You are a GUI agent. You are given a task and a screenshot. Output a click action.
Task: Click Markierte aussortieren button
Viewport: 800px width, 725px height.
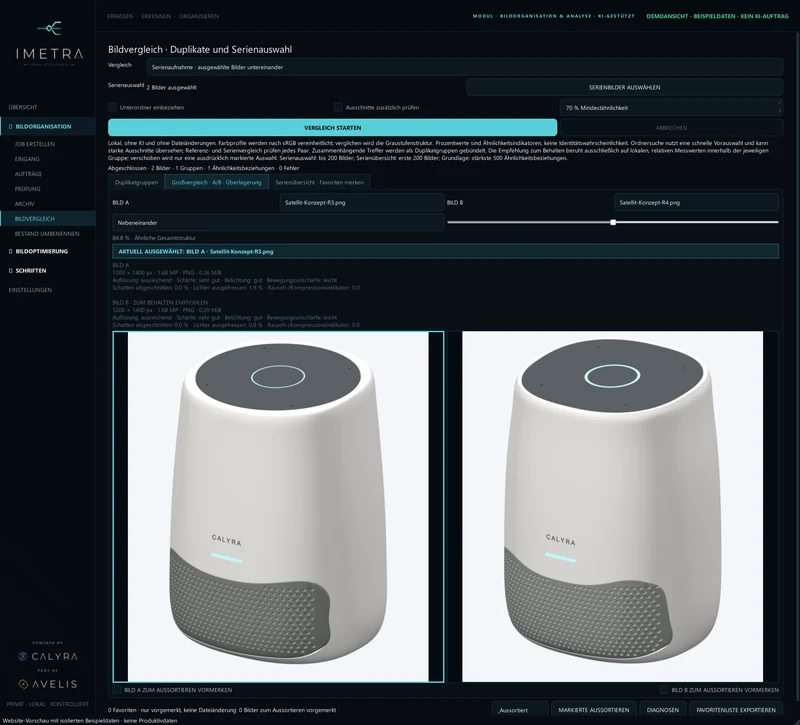594,710
